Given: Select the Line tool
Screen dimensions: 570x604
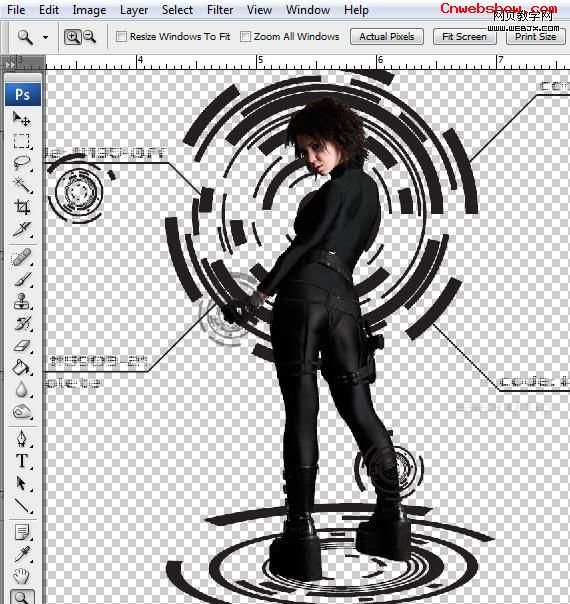Looking at the screenshot, I should (22, 505).
